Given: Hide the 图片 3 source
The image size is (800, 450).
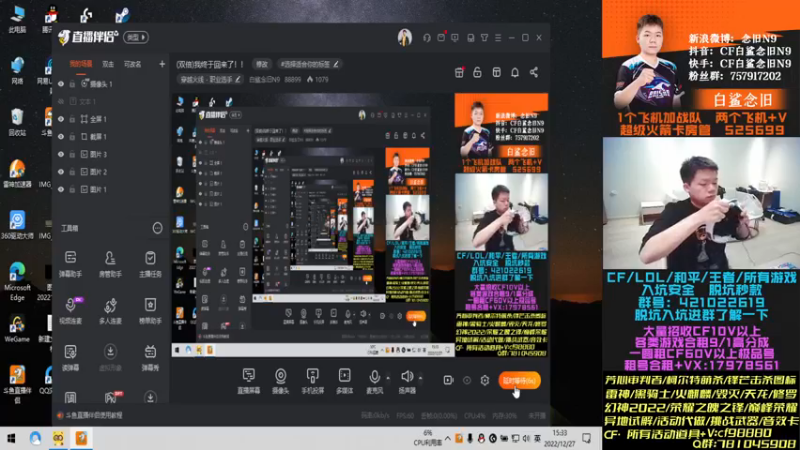Looking at the screenshot, I should (x=61, y=154).
